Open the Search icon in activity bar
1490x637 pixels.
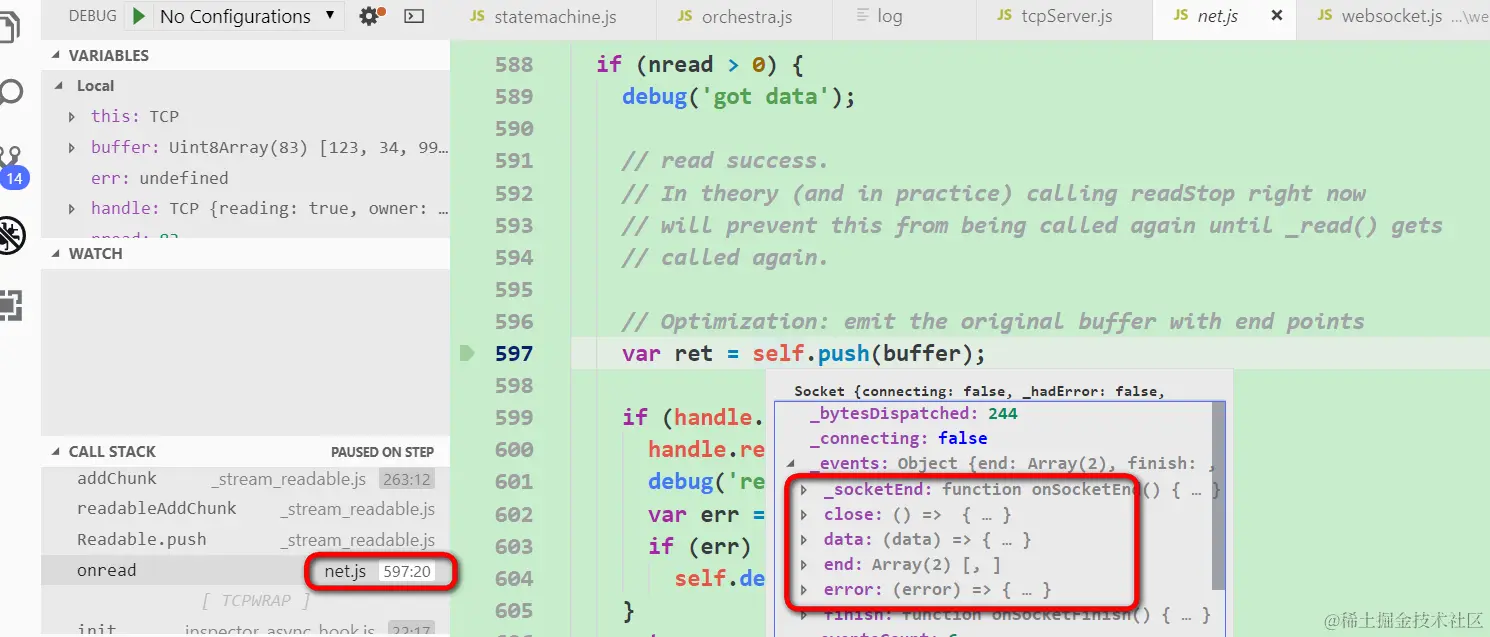[x=10, y=93]
